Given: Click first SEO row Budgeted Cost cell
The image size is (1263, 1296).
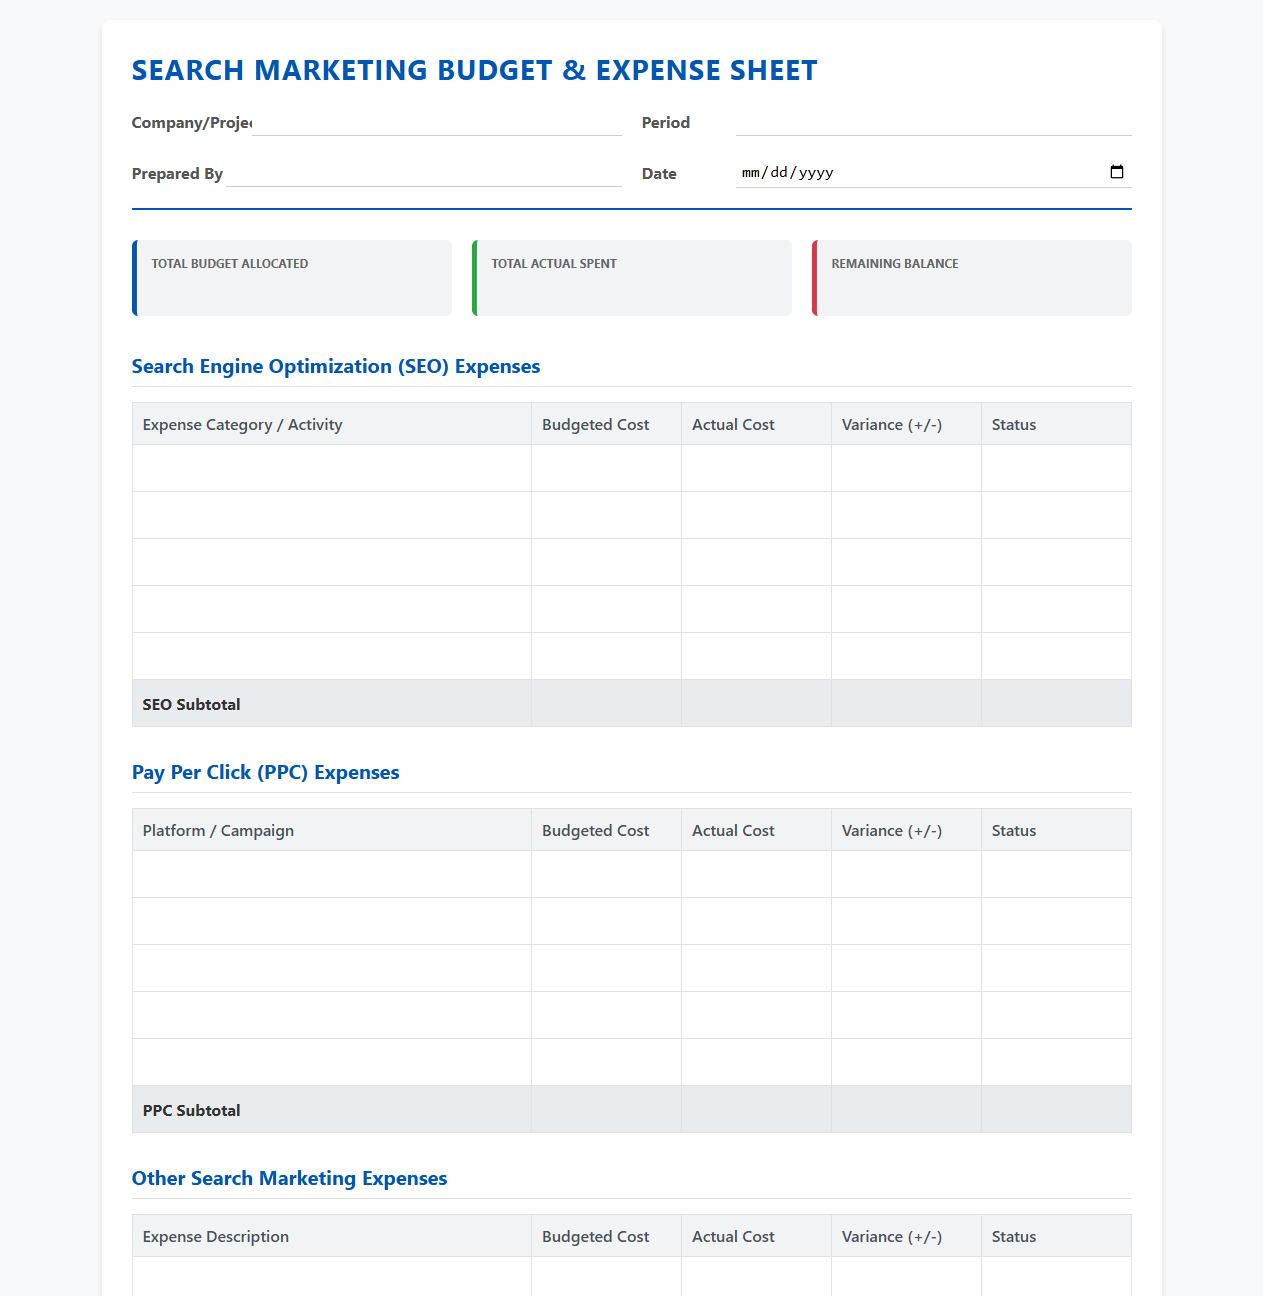Looking at the screenshot, I should point(607,468).
